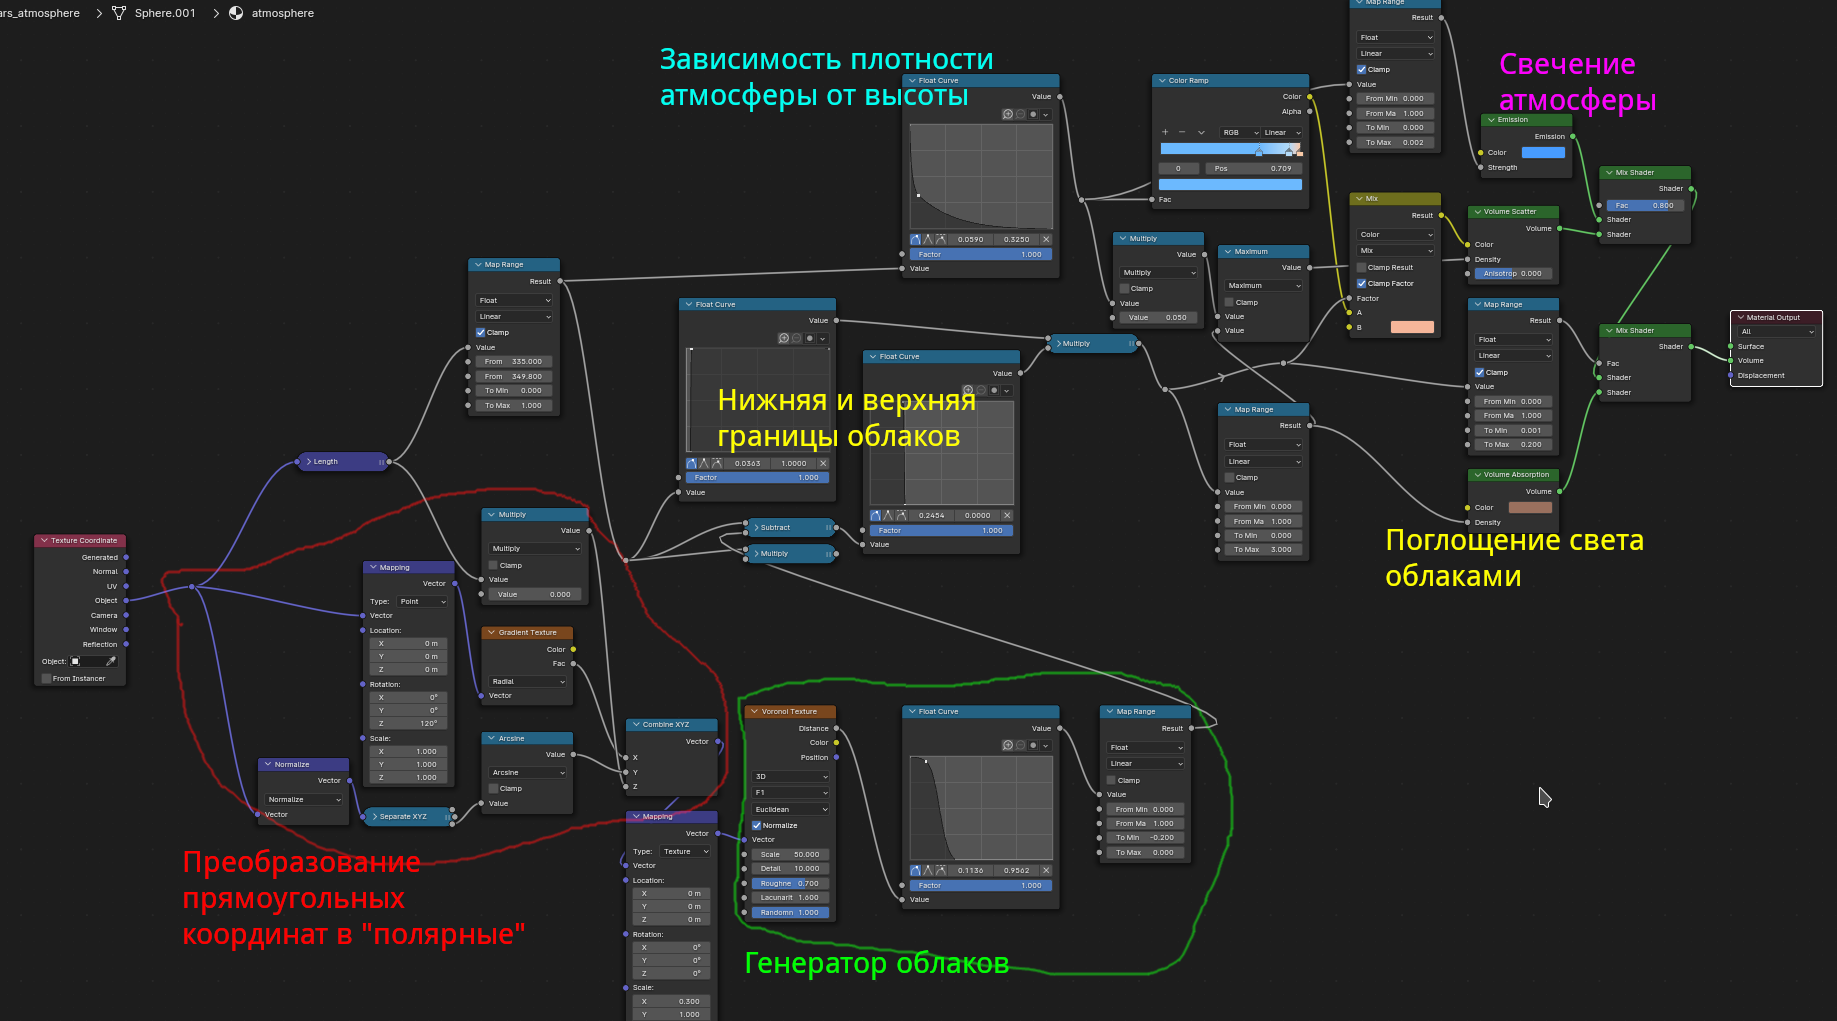Click the eyedropper in Texture Coordinate Object field
Viewport: 1837px width, 1021px height.
(x=111, y=661)
